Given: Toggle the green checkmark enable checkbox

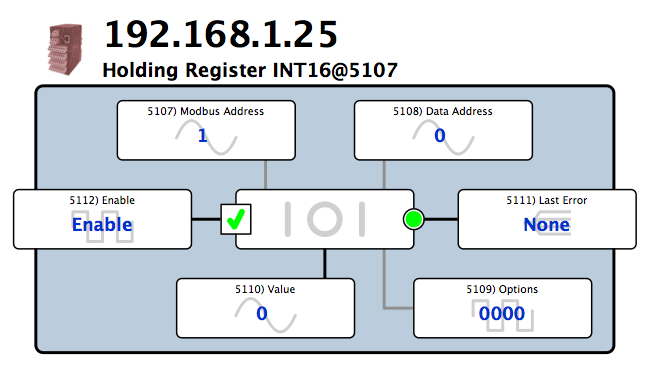Looking at the screenshot, I should coord(236,219).
